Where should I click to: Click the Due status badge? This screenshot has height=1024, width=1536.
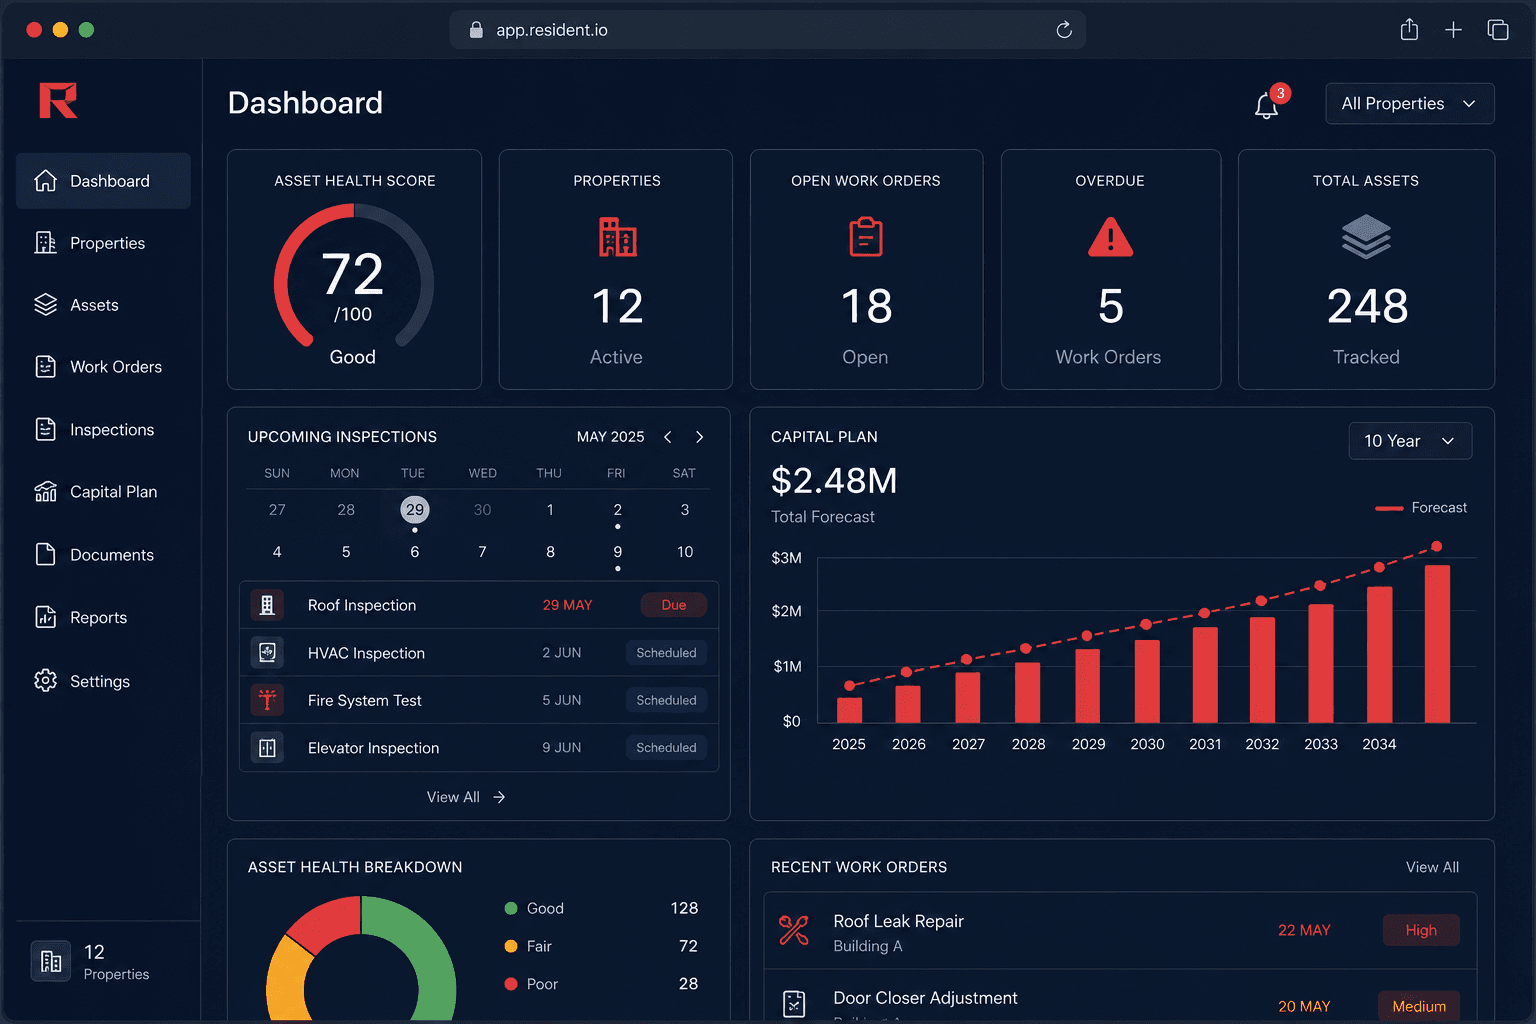click(x=674, y=605)
